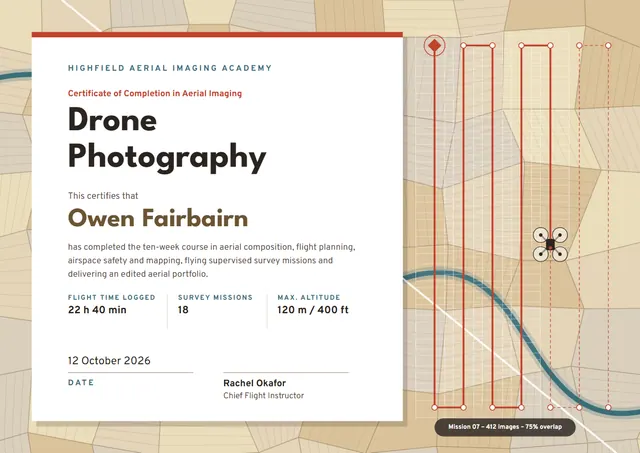Click the Survey Missions label
Screen dimensions: 640x453
215,298
